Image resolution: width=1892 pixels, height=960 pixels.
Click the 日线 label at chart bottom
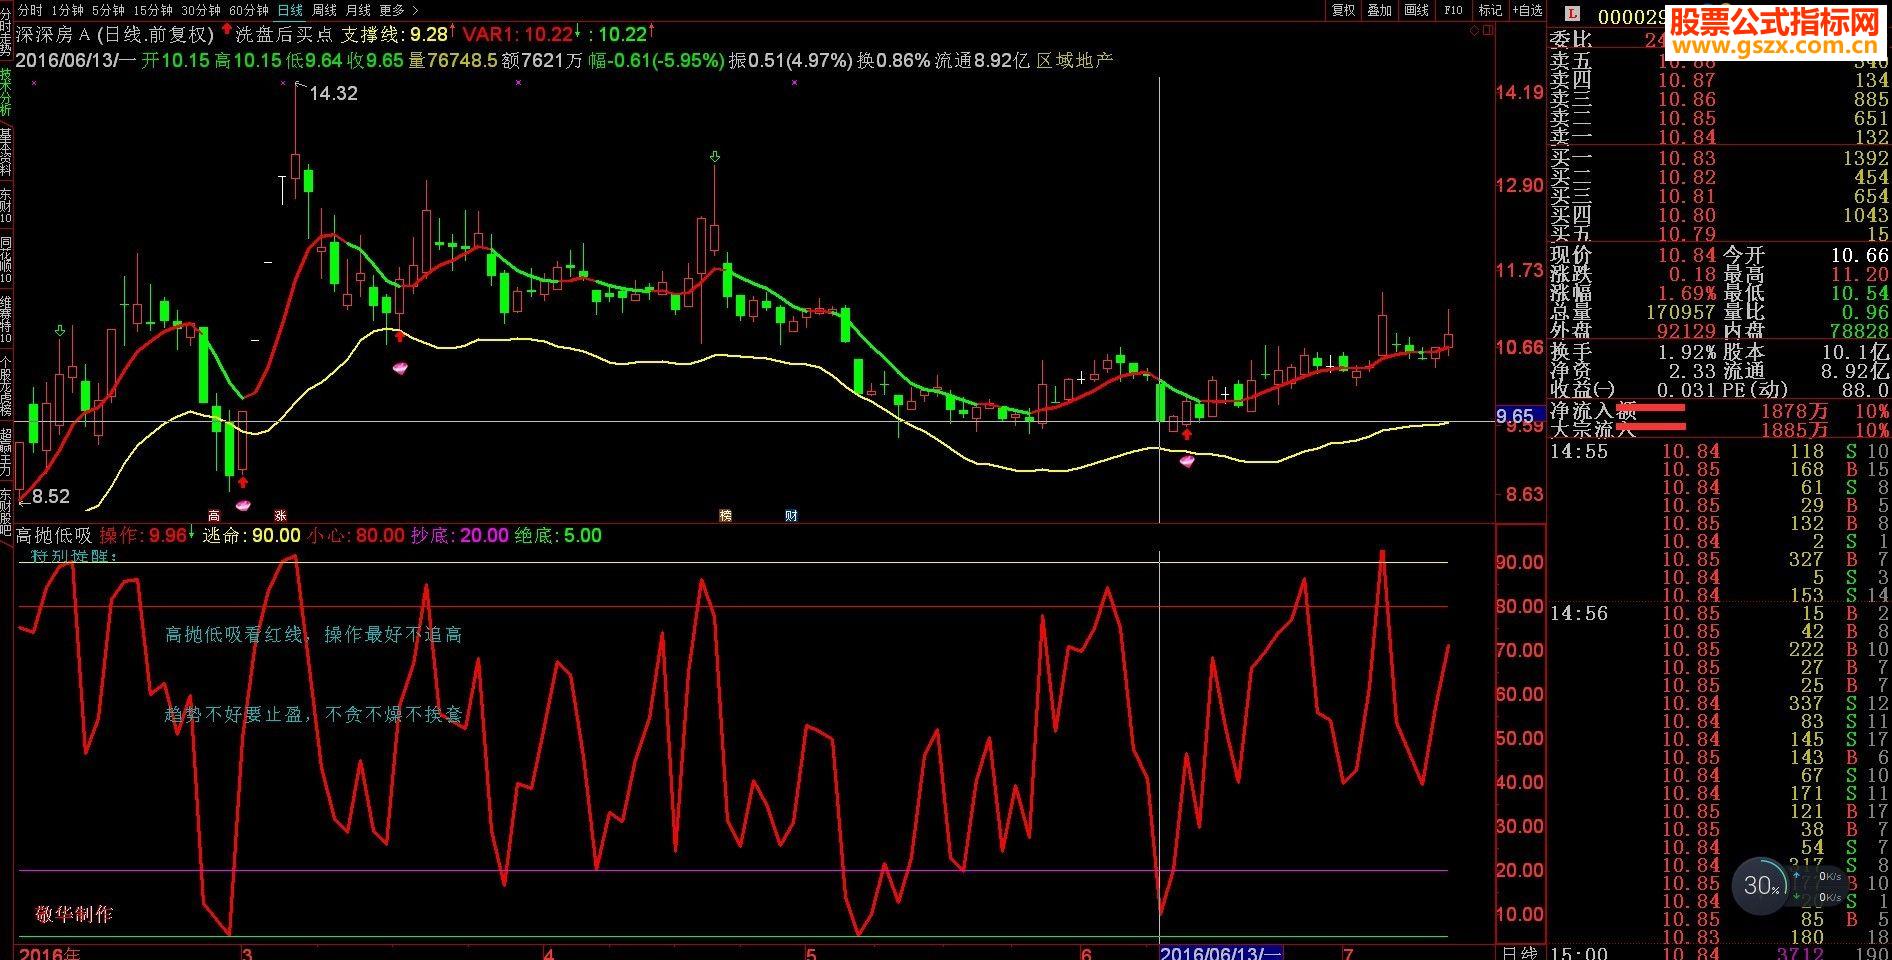pos(1520,952)
